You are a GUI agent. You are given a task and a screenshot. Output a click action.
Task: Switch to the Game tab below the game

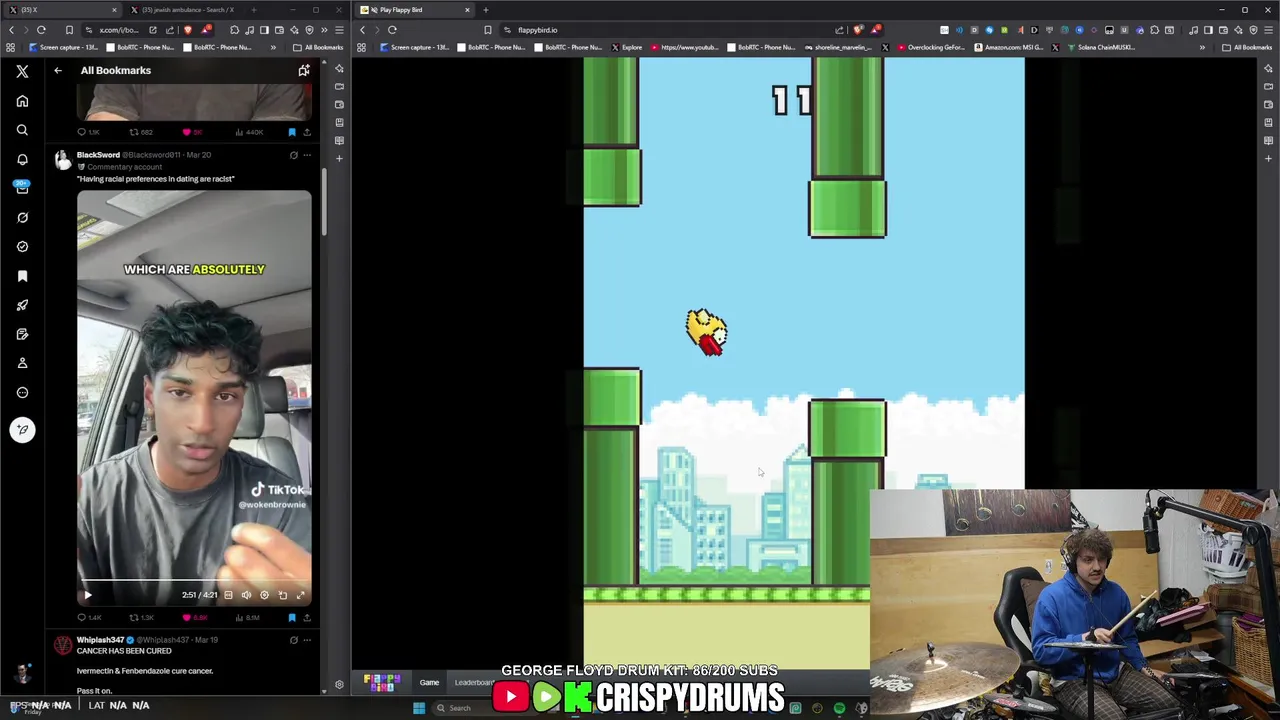pos(429,683)
